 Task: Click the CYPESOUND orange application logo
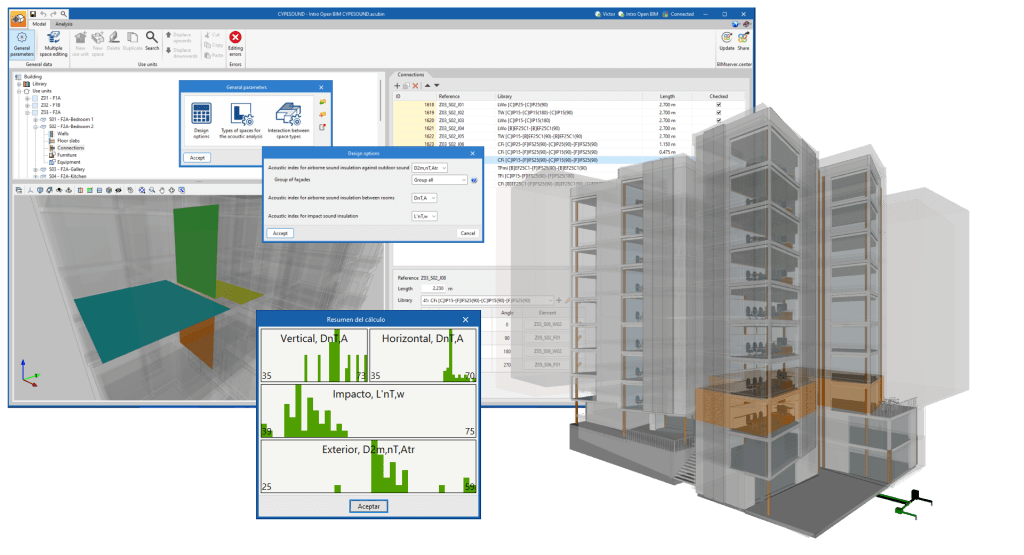click(18, 18)
